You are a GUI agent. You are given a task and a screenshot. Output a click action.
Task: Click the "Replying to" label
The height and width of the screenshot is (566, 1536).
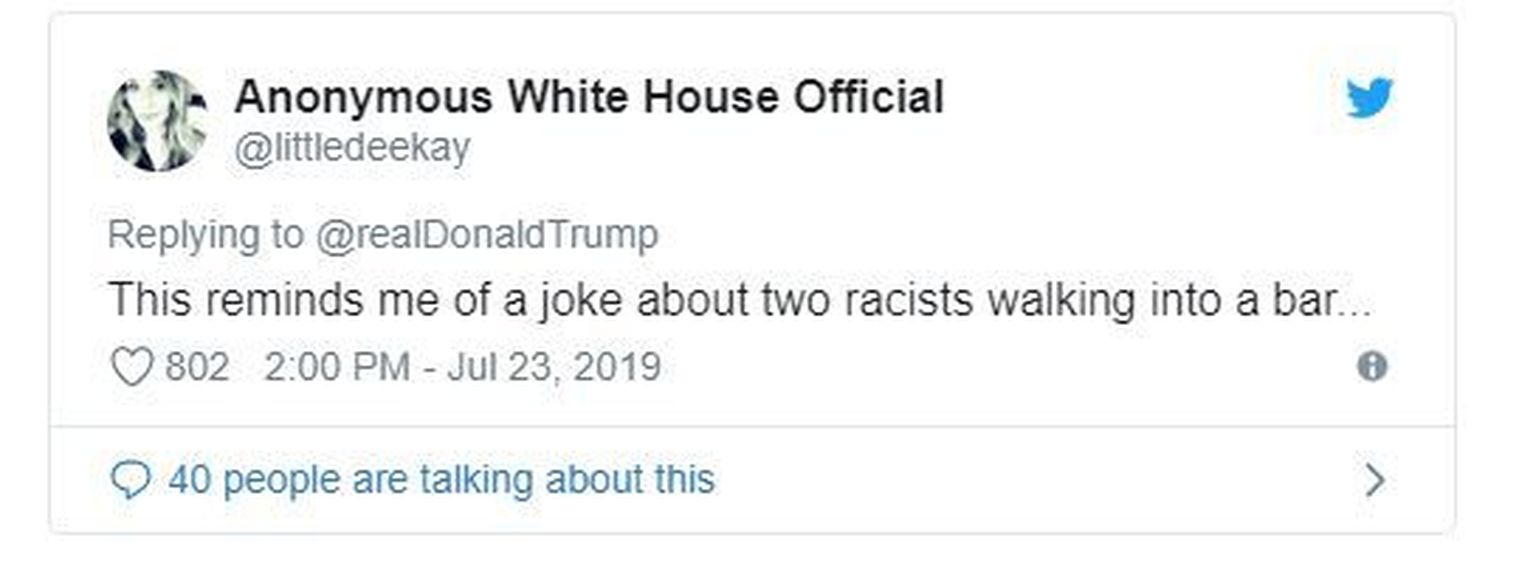click(x=204, y=235)
